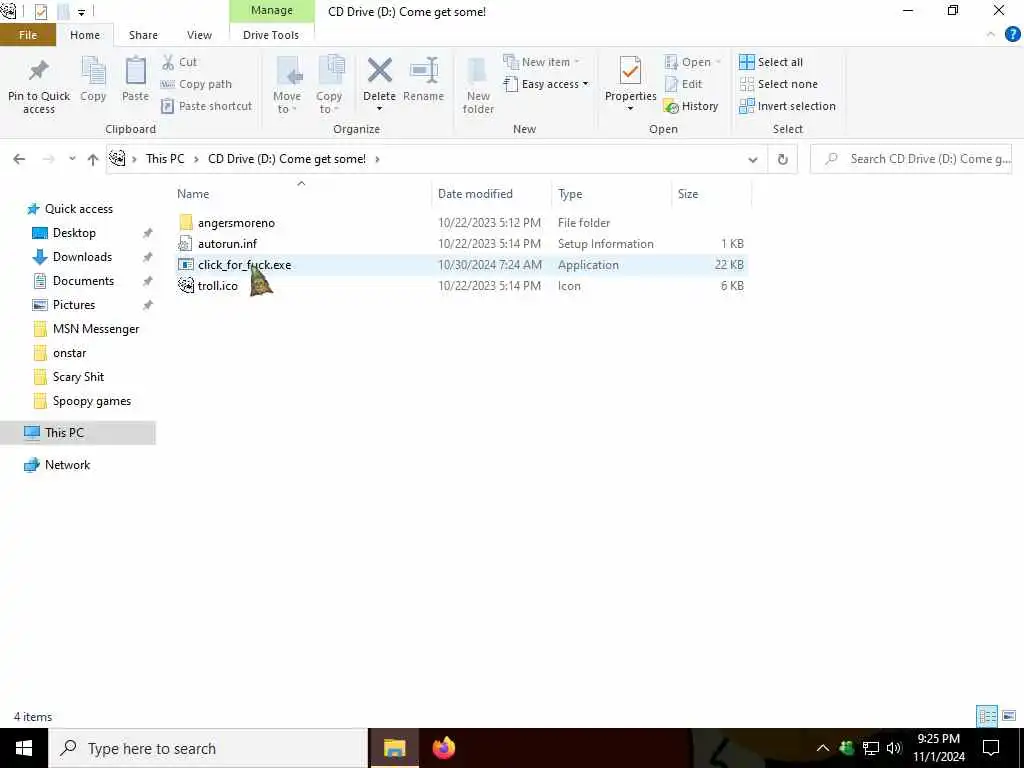Click Invert selection
Viewport: 1024px width, 768px height.
point(787,106)
